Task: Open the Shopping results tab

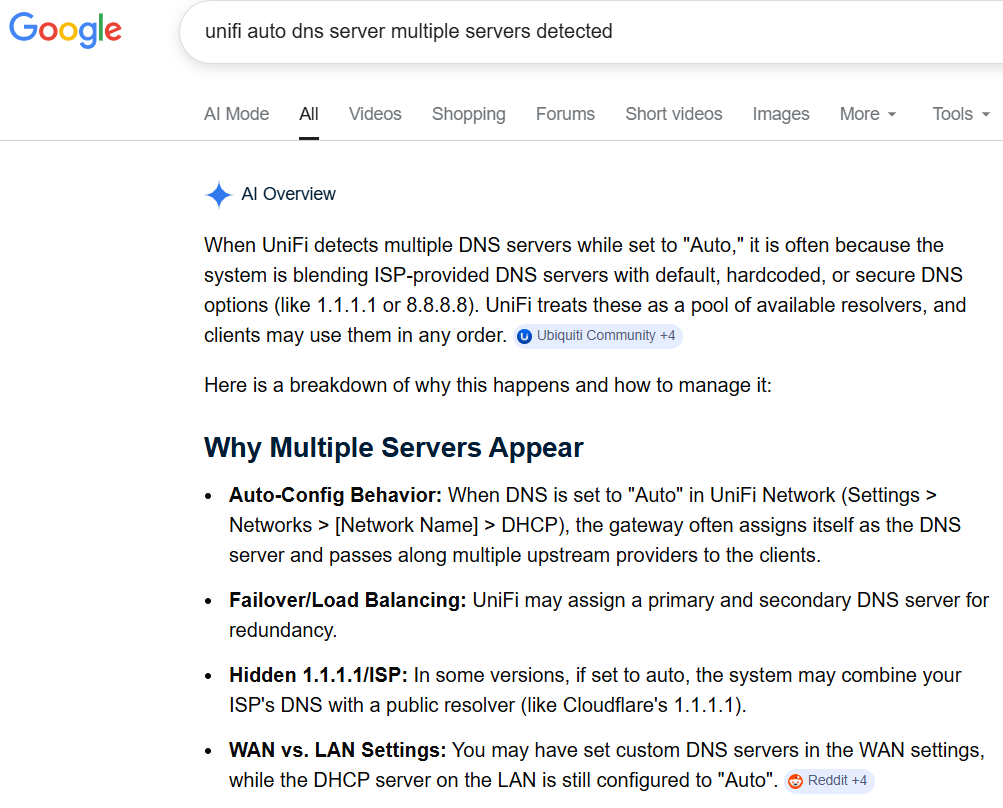Action: 468,114
